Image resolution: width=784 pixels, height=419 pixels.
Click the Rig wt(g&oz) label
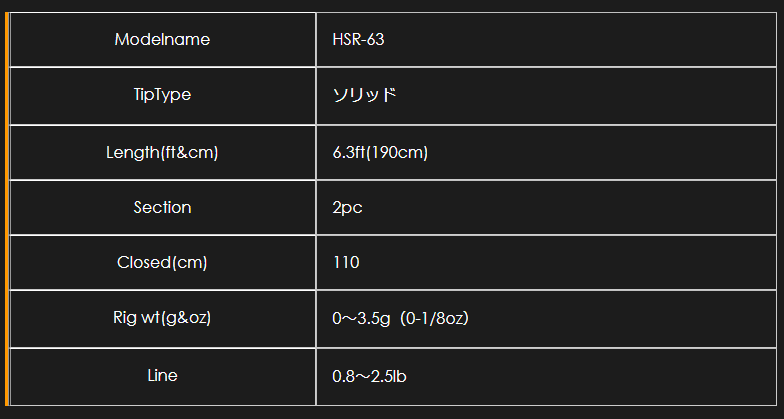162,318
